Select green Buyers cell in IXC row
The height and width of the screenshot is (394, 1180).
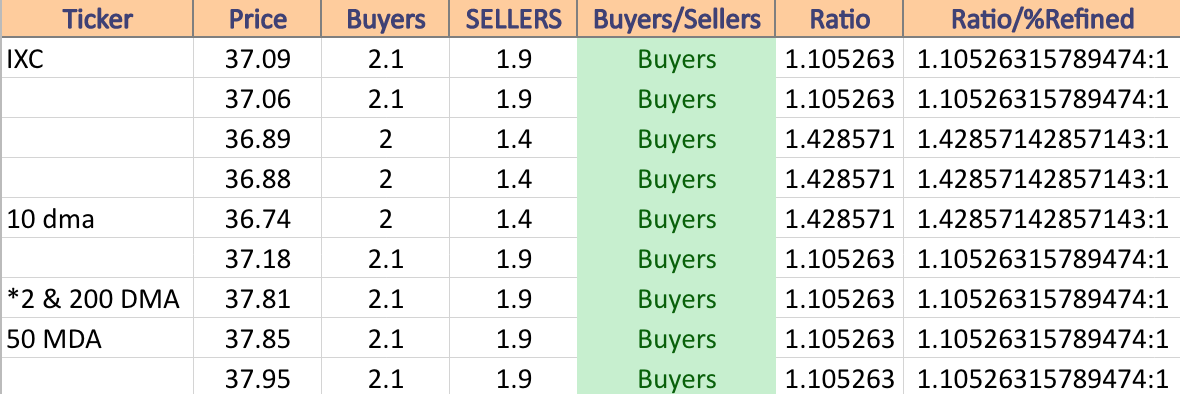click(677, 59)
